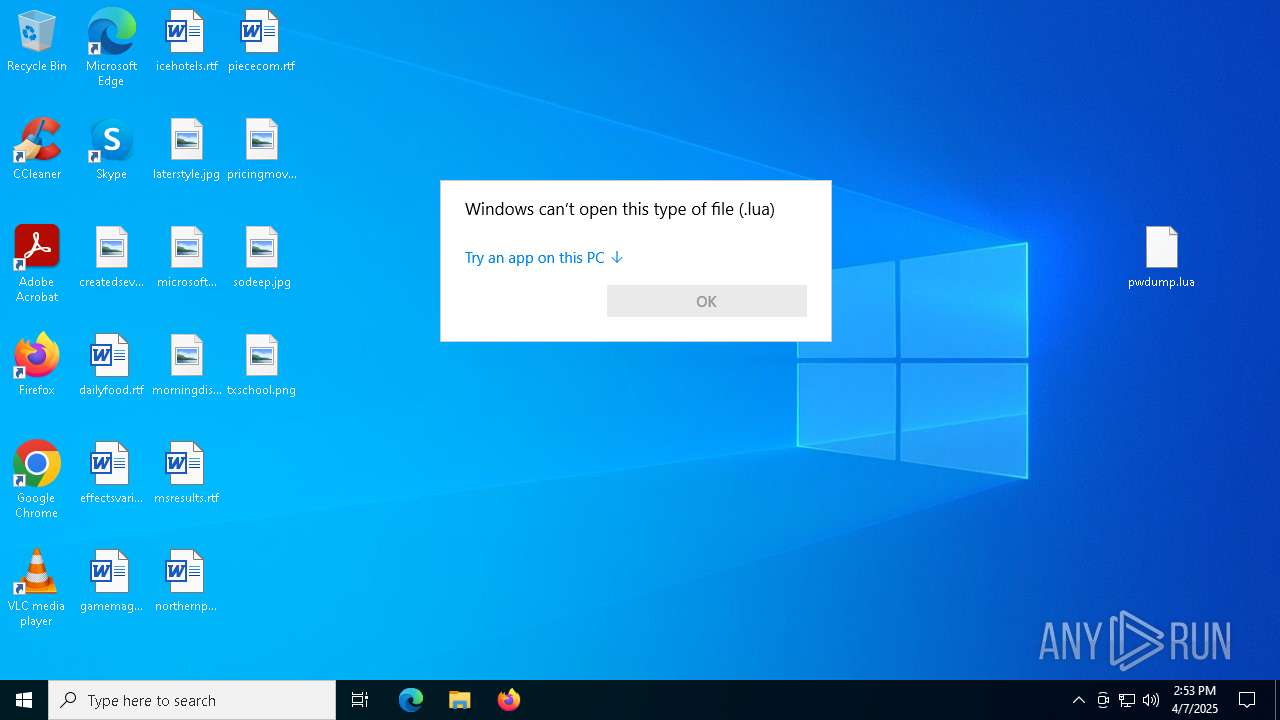Open File Explorer from the taskbar
This screenshot has width=1280, height=720.
pyautogui.click(x=460, y=700)
